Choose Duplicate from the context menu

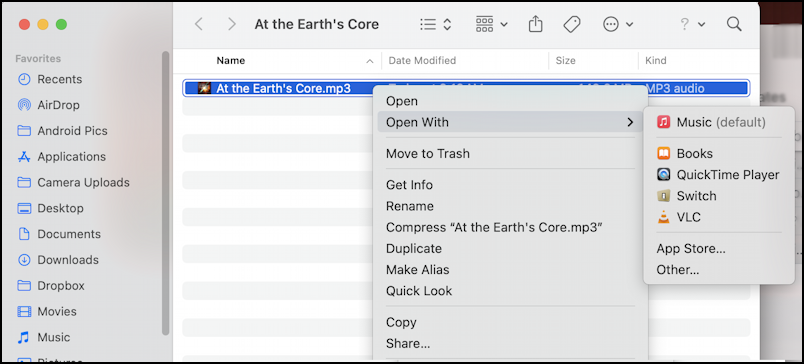[413, 248]
